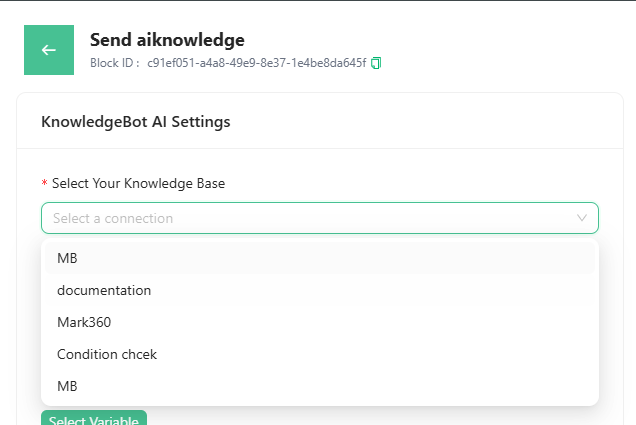Viewport: 636px width, 425px height.
Task: Click the green back arrow button
Action: pos(48,50)
